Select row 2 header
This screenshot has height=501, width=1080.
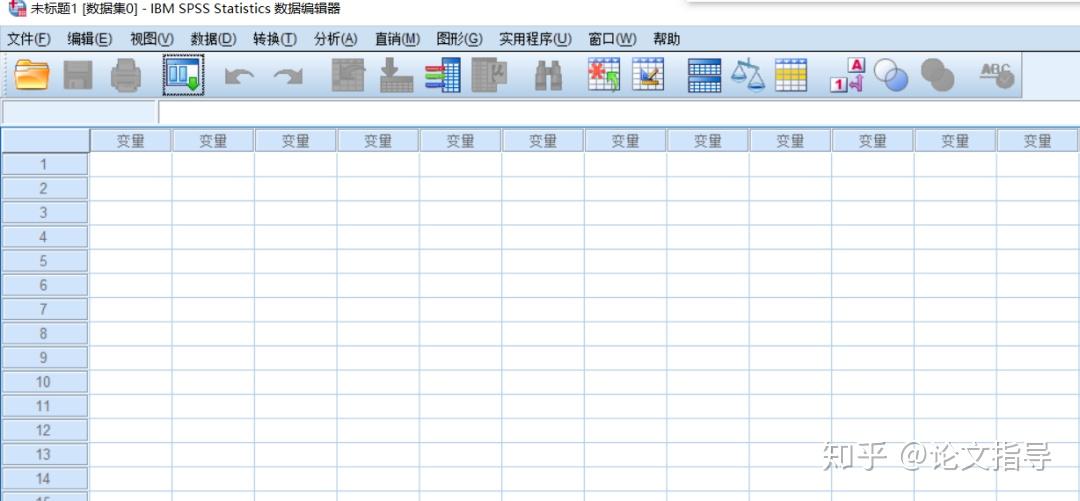click(x=44, y=188)
